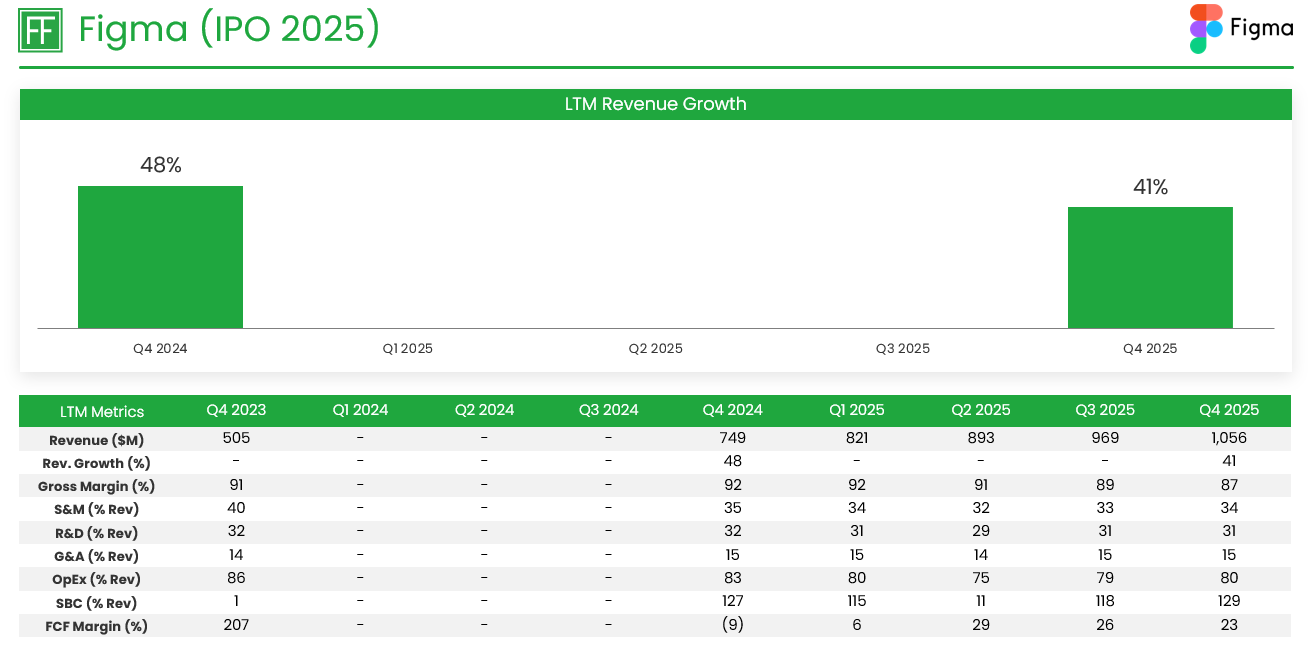The height and width of the screenshot is (648, 1308).
Task: Click the revenue value 969
Action: [1105, 438]
